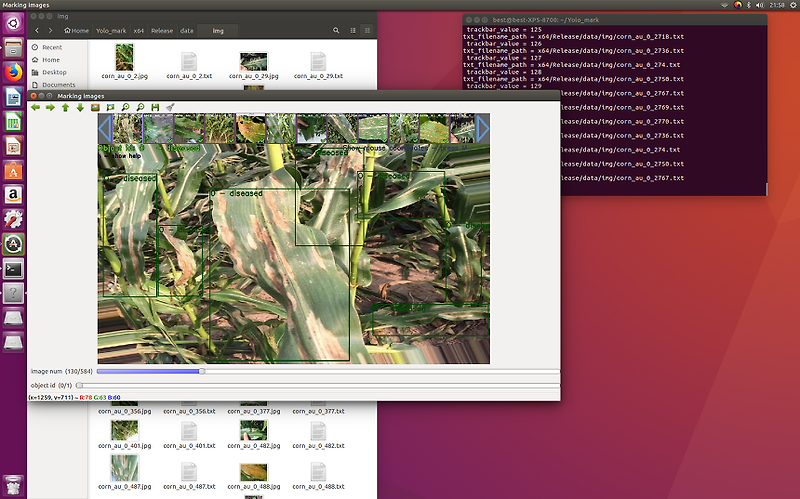
Task: Go to Home in the Files path bar
Action: [x=77, y=31]
